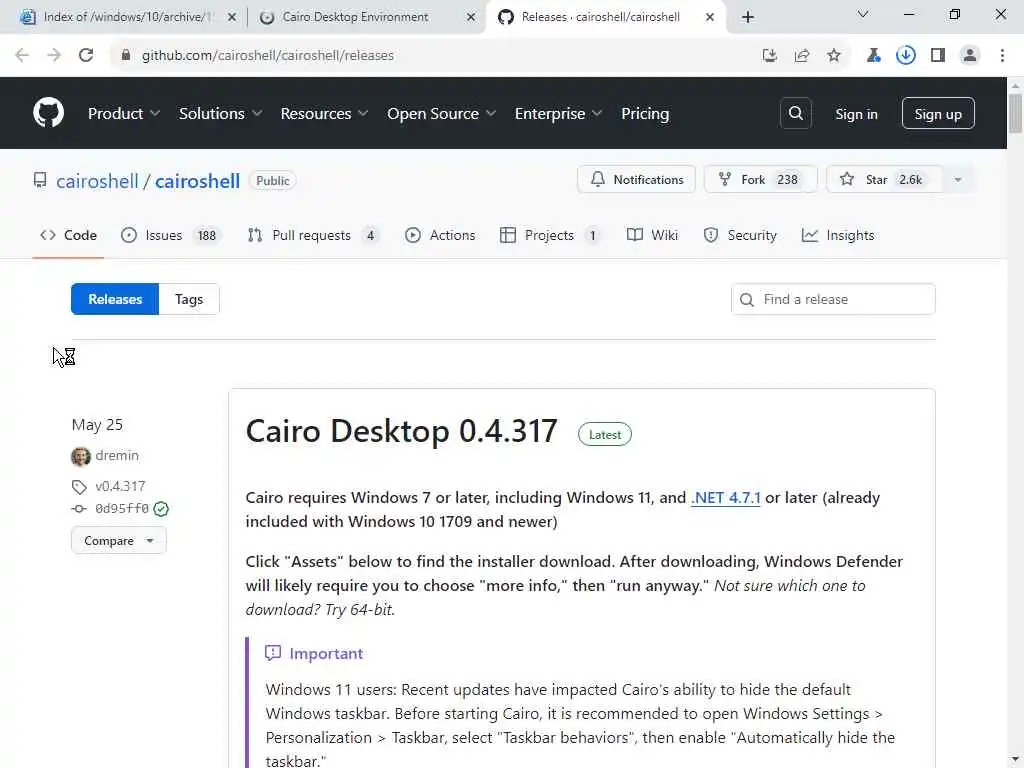Click the search magnifier button
The height and width of the screenshot is (768, 1024).
pyautogui.click(x=795, y=114)
